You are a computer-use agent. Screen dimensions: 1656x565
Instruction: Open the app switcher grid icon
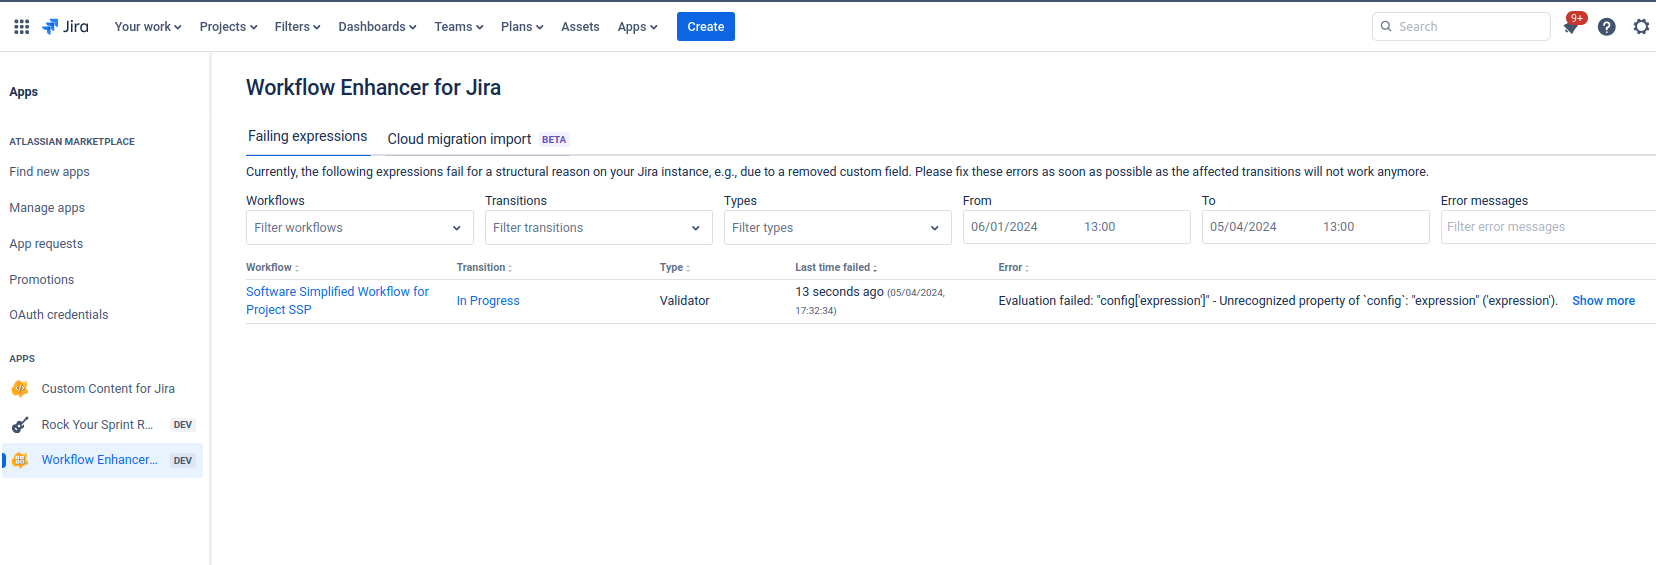coord(21,27)
